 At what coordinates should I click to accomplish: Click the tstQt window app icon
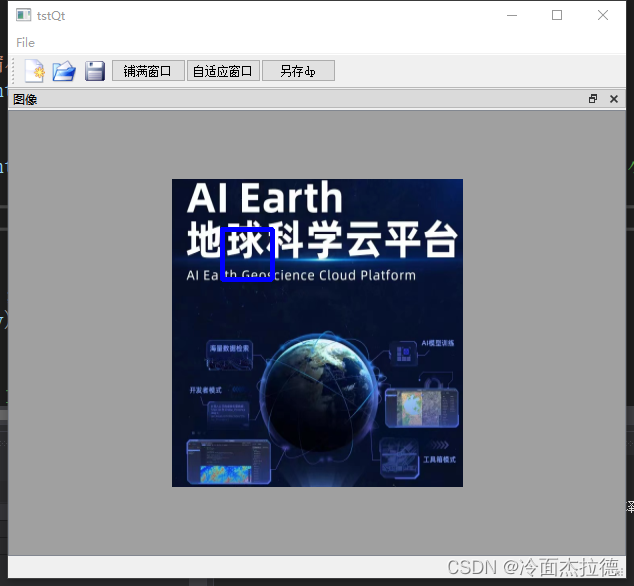point(23,15)
